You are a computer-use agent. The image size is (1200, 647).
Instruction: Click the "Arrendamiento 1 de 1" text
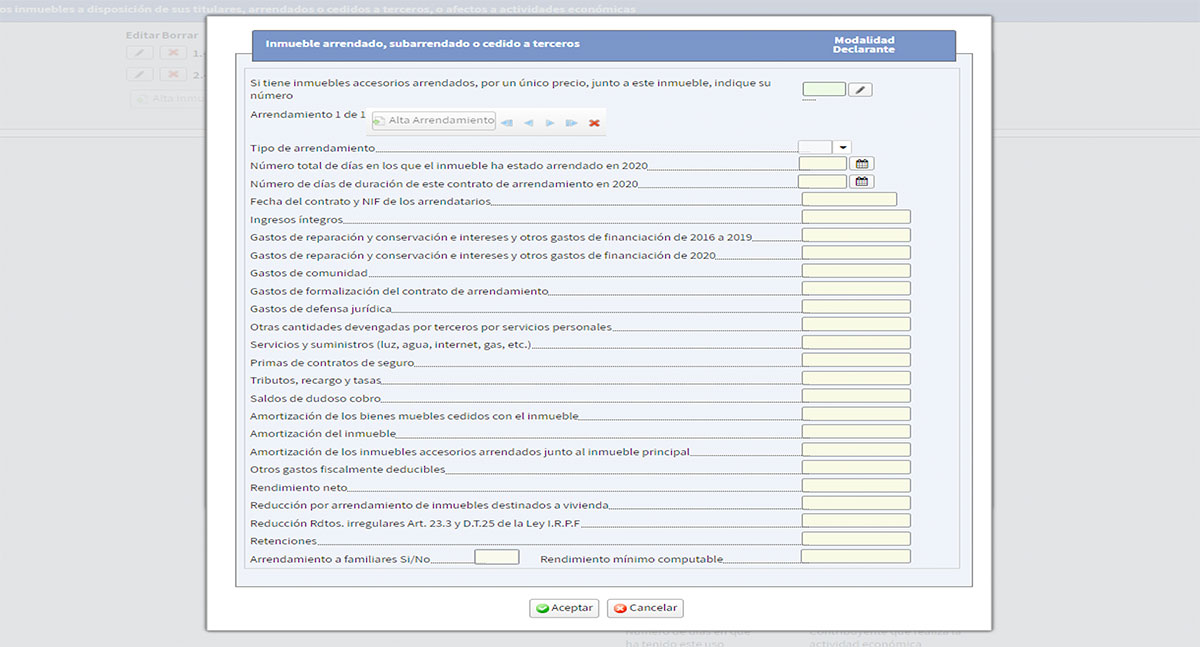[308, 115]
